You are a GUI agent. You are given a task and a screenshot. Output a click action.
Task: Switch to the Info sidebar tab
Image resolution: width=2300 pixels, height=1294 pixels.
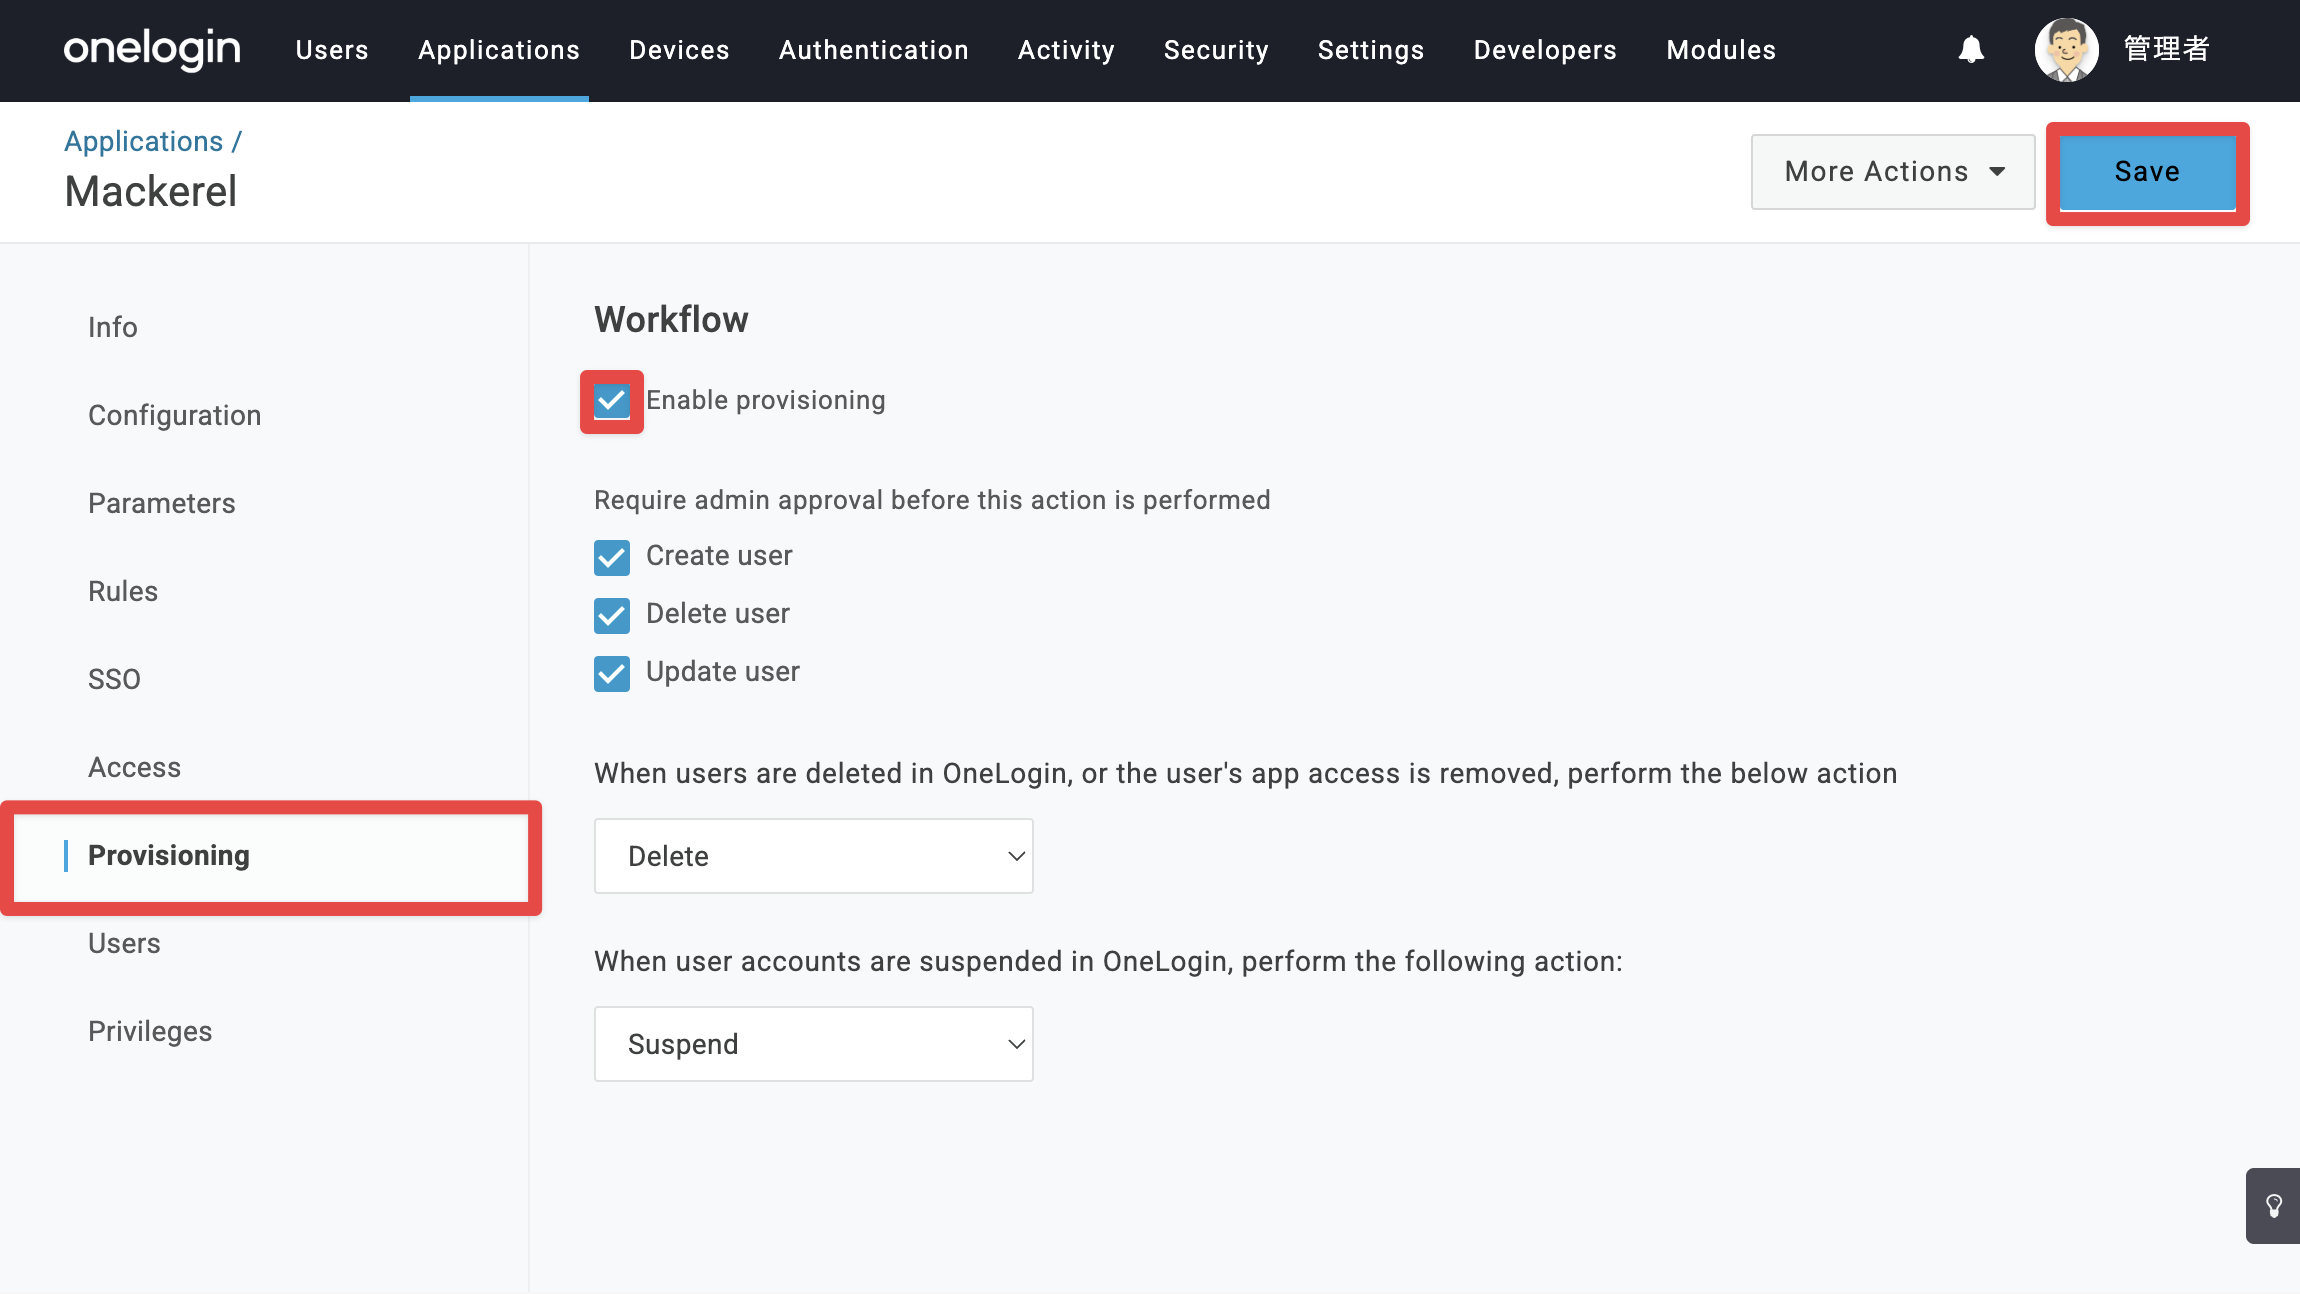113,327
